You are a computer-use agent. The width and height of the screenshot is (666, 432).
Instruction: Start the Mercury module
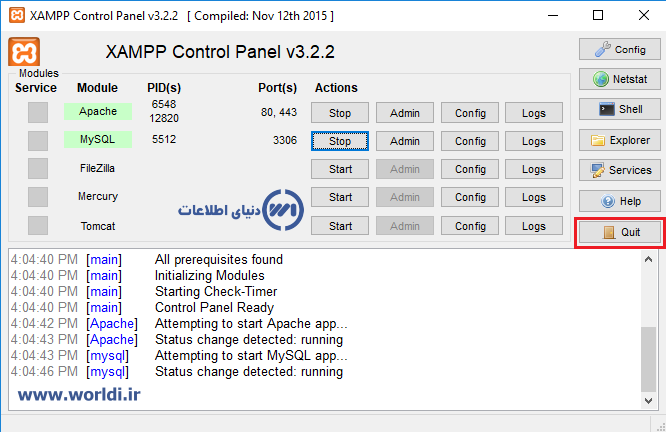[x=340, y=197]
